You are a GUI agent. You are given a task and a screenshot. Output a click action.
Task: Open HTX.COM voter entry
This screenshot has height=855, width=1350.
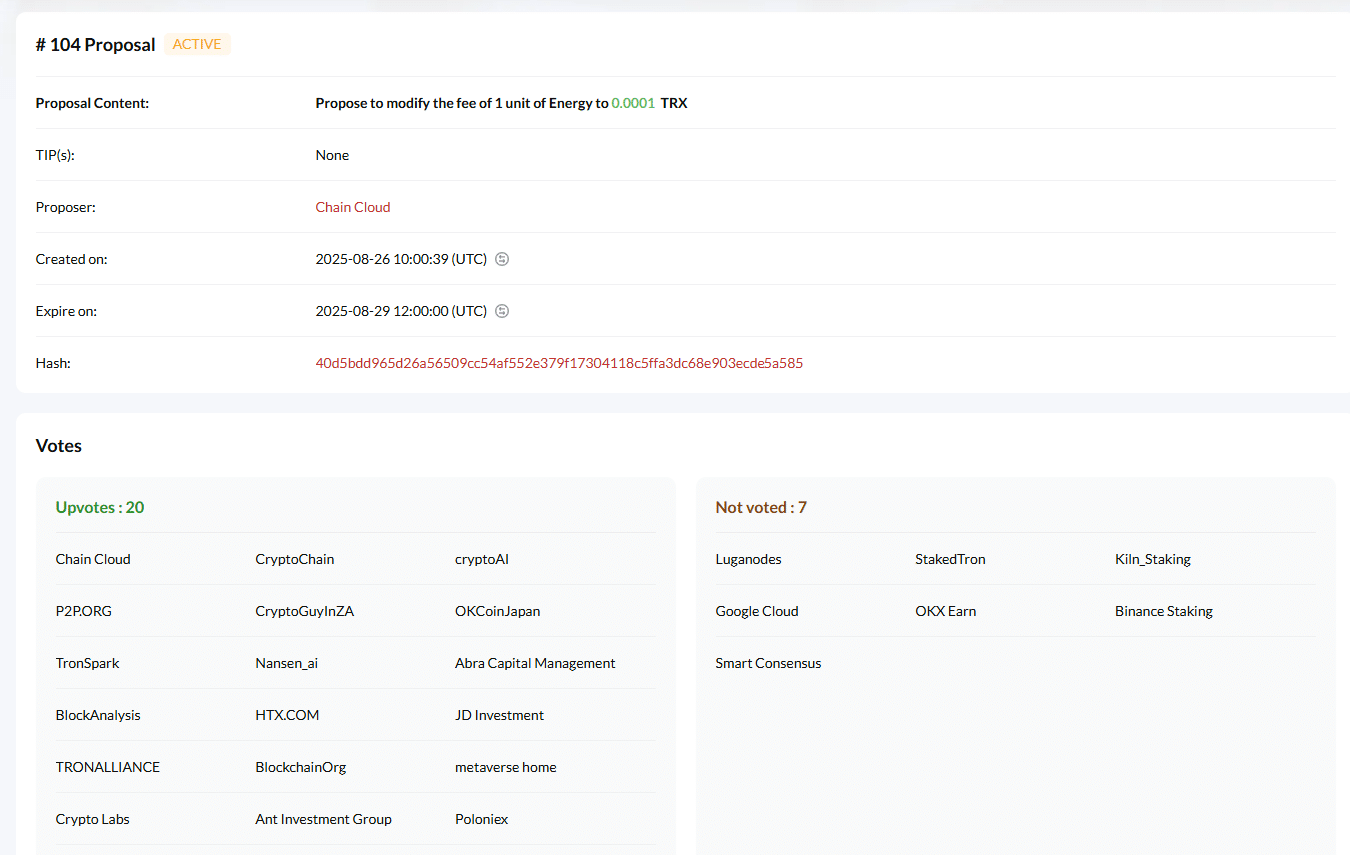(287, 715)
